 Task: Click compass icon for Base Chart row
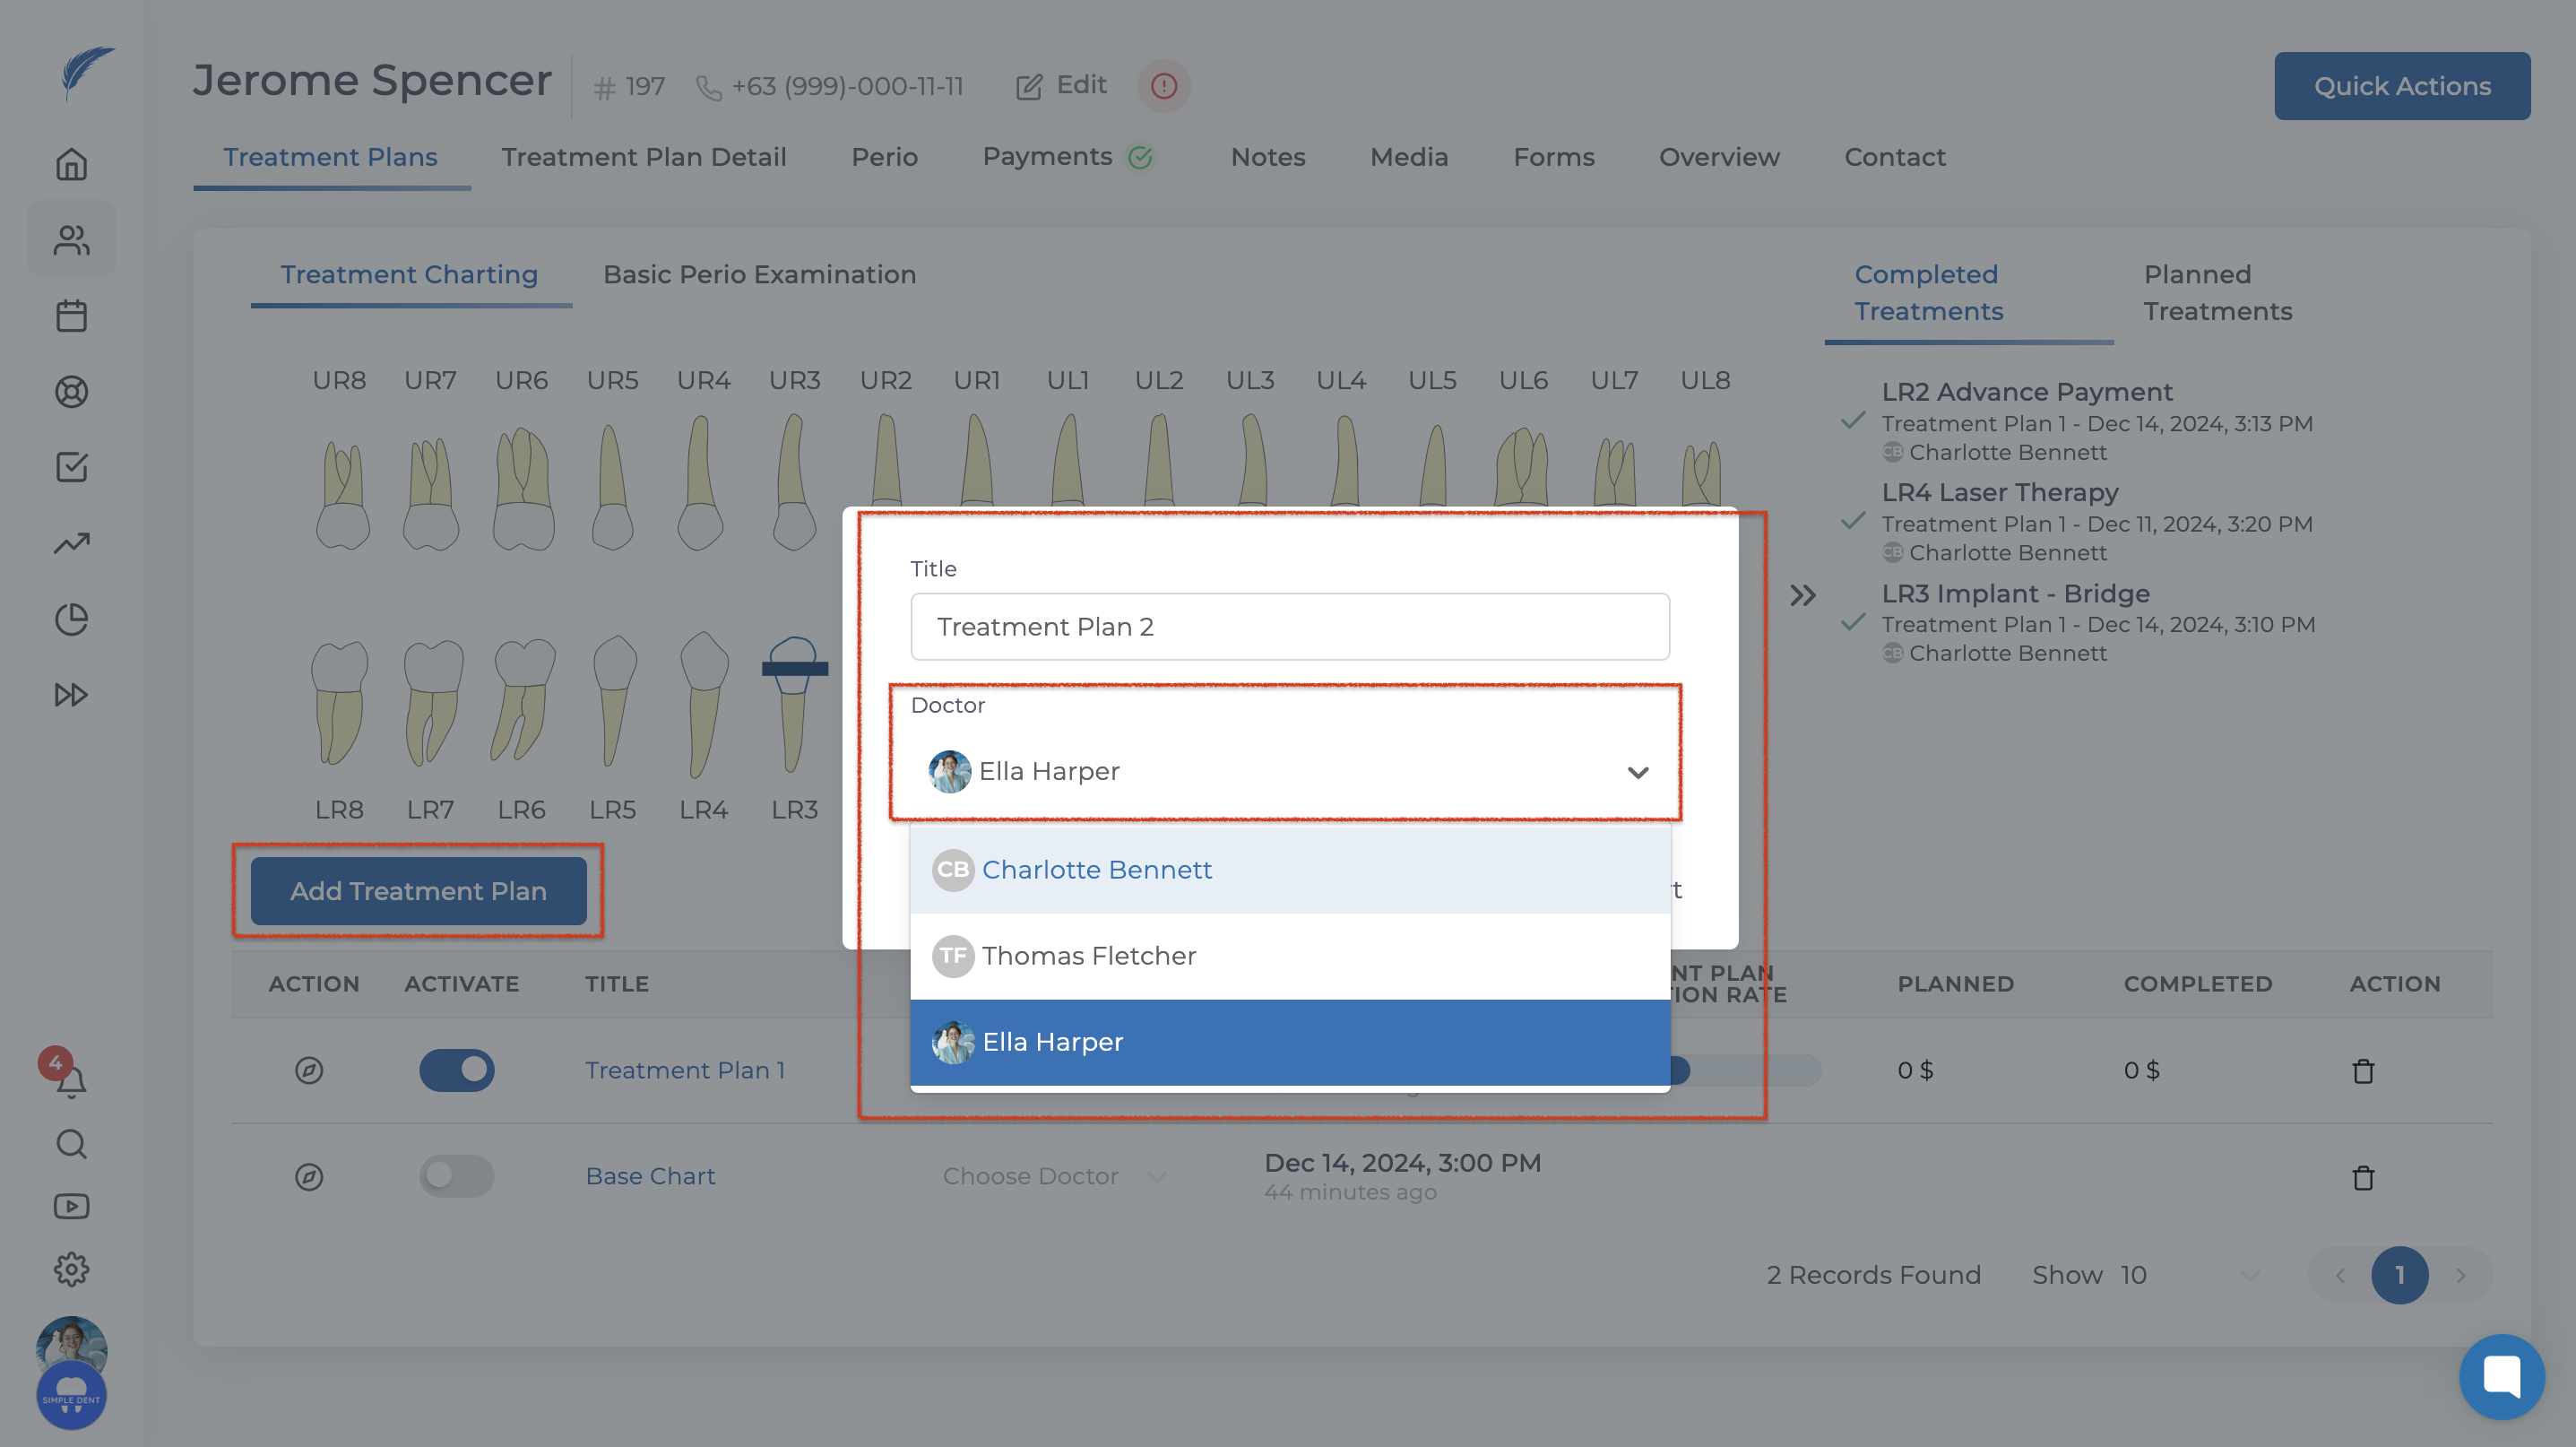[309, 1177]
